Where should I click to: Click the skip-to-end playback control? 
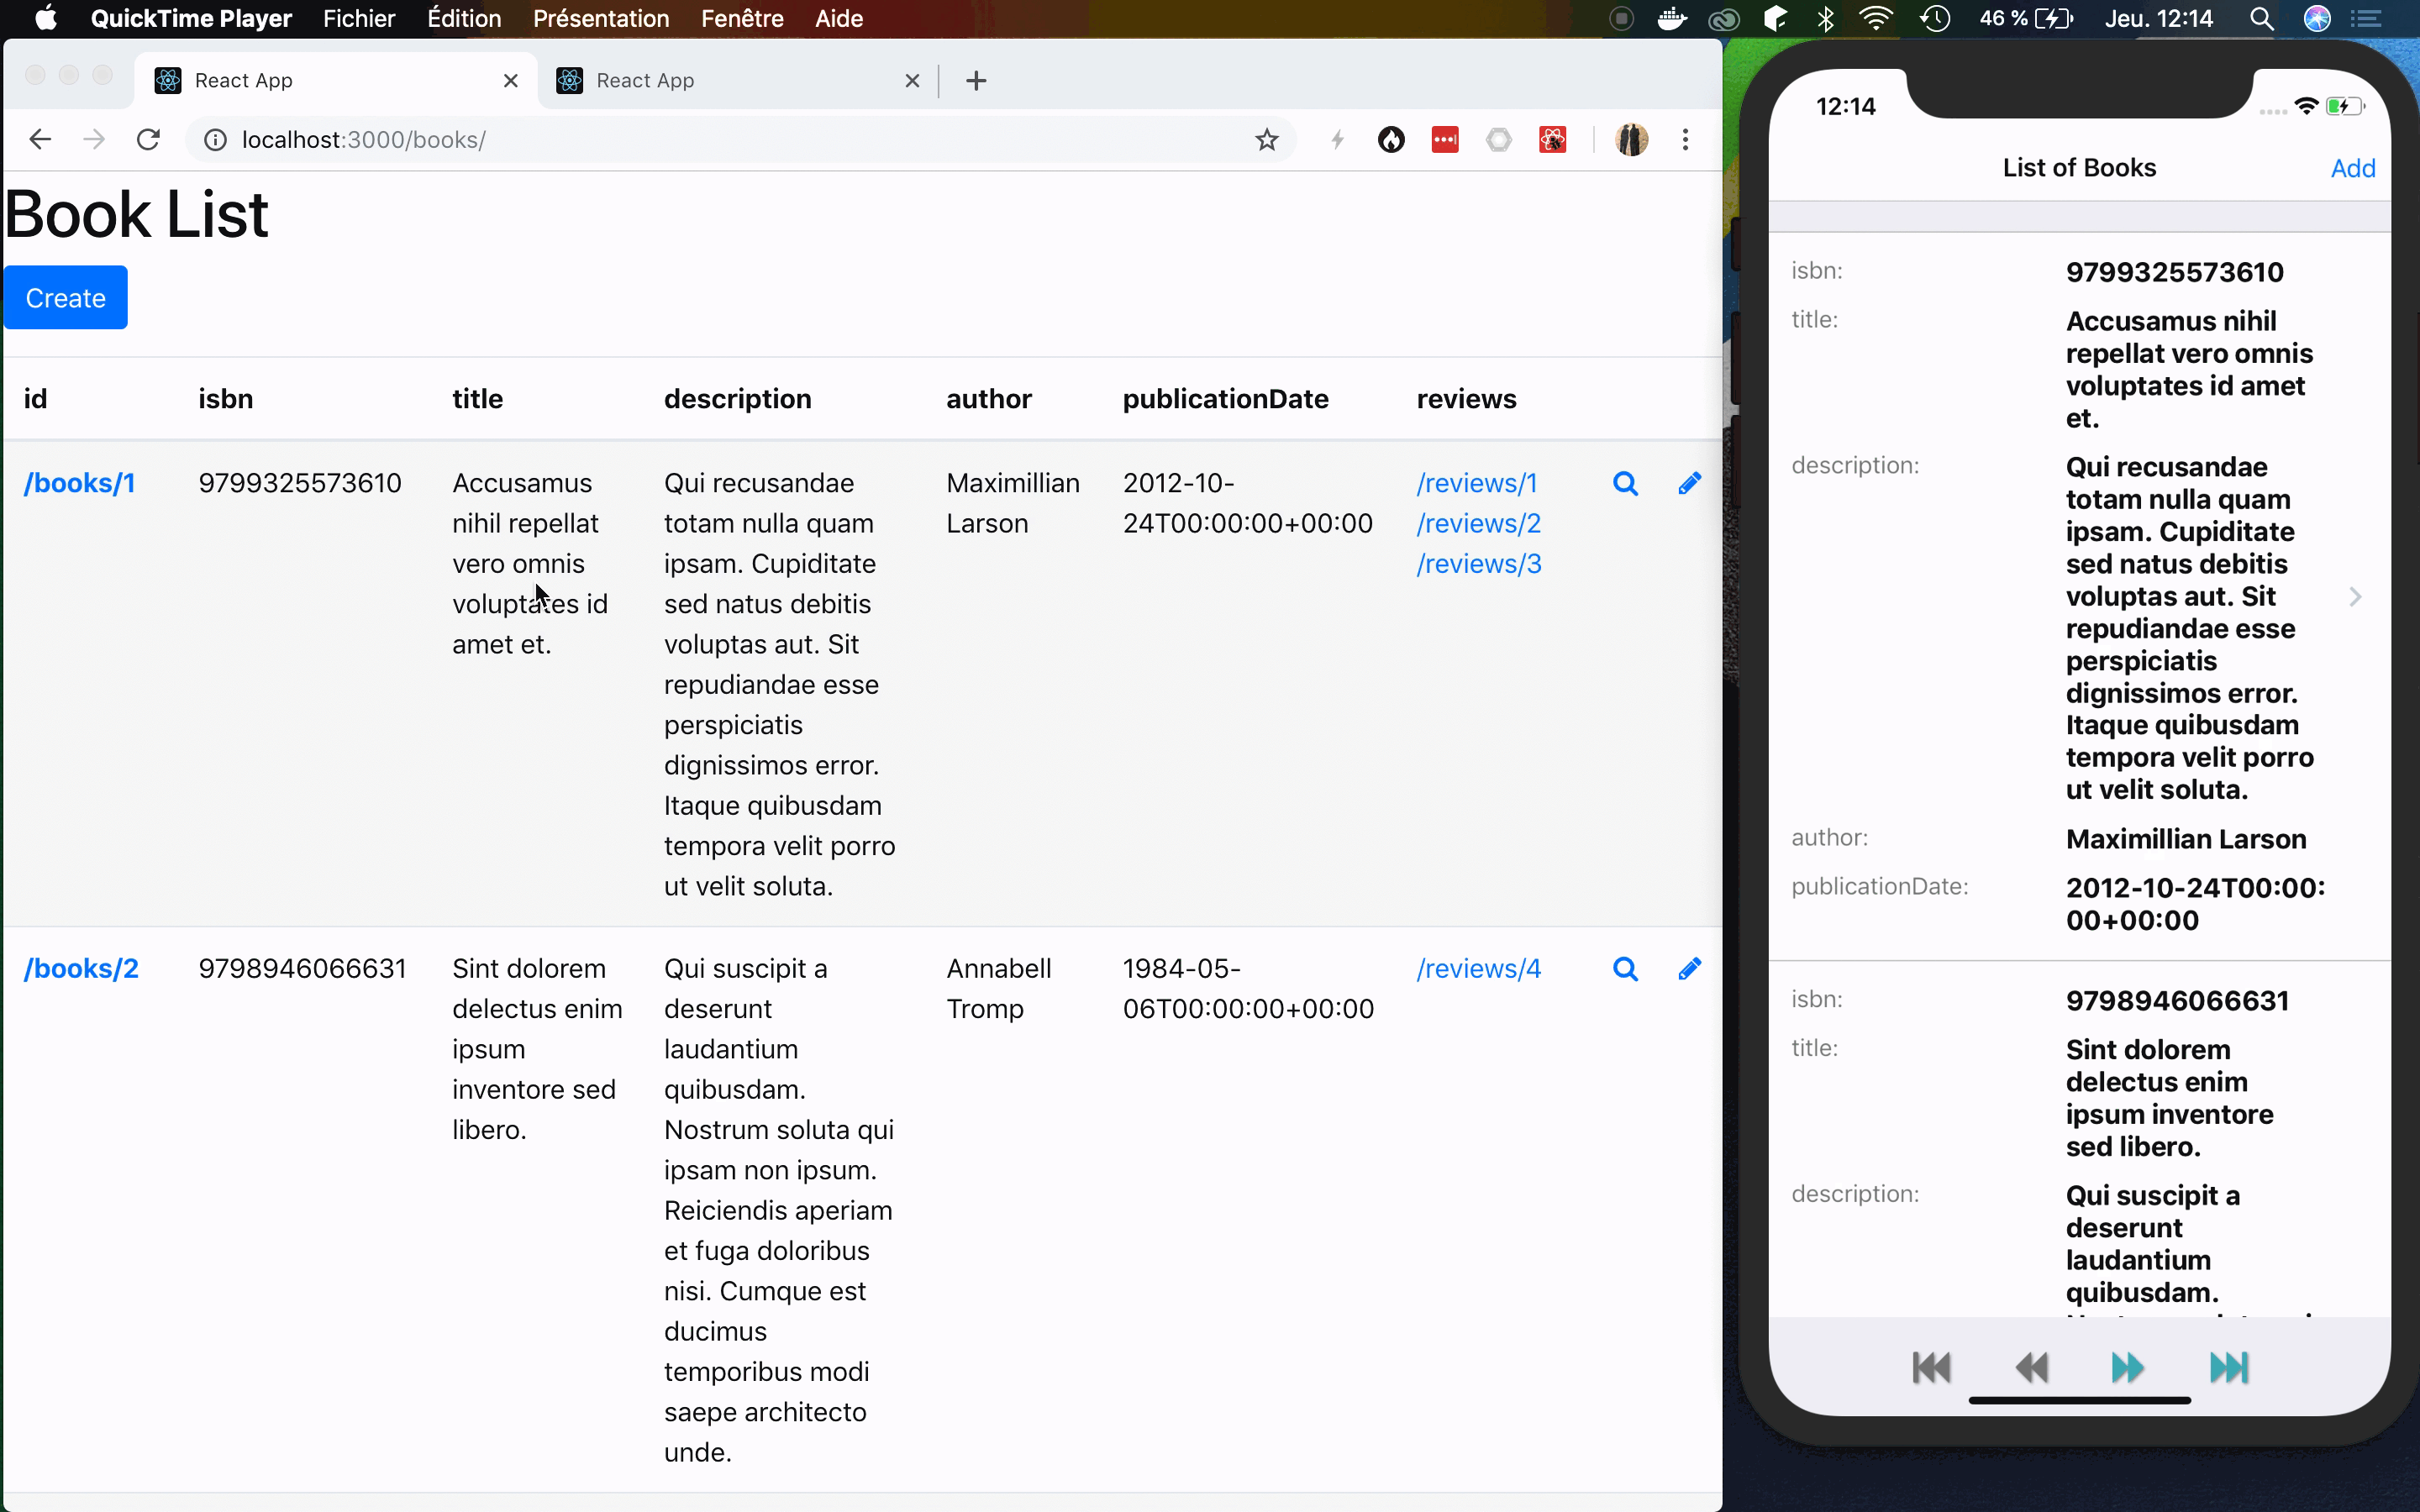coord(2230,1368)
